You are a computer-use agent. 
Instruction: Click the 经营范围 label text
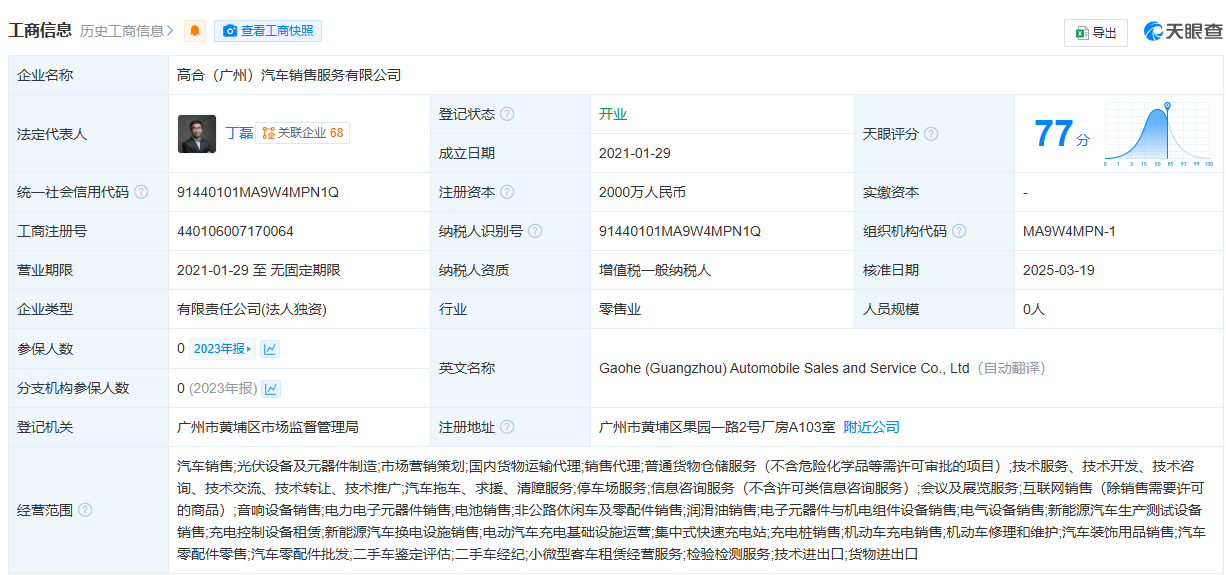click(x=45, y=510)
